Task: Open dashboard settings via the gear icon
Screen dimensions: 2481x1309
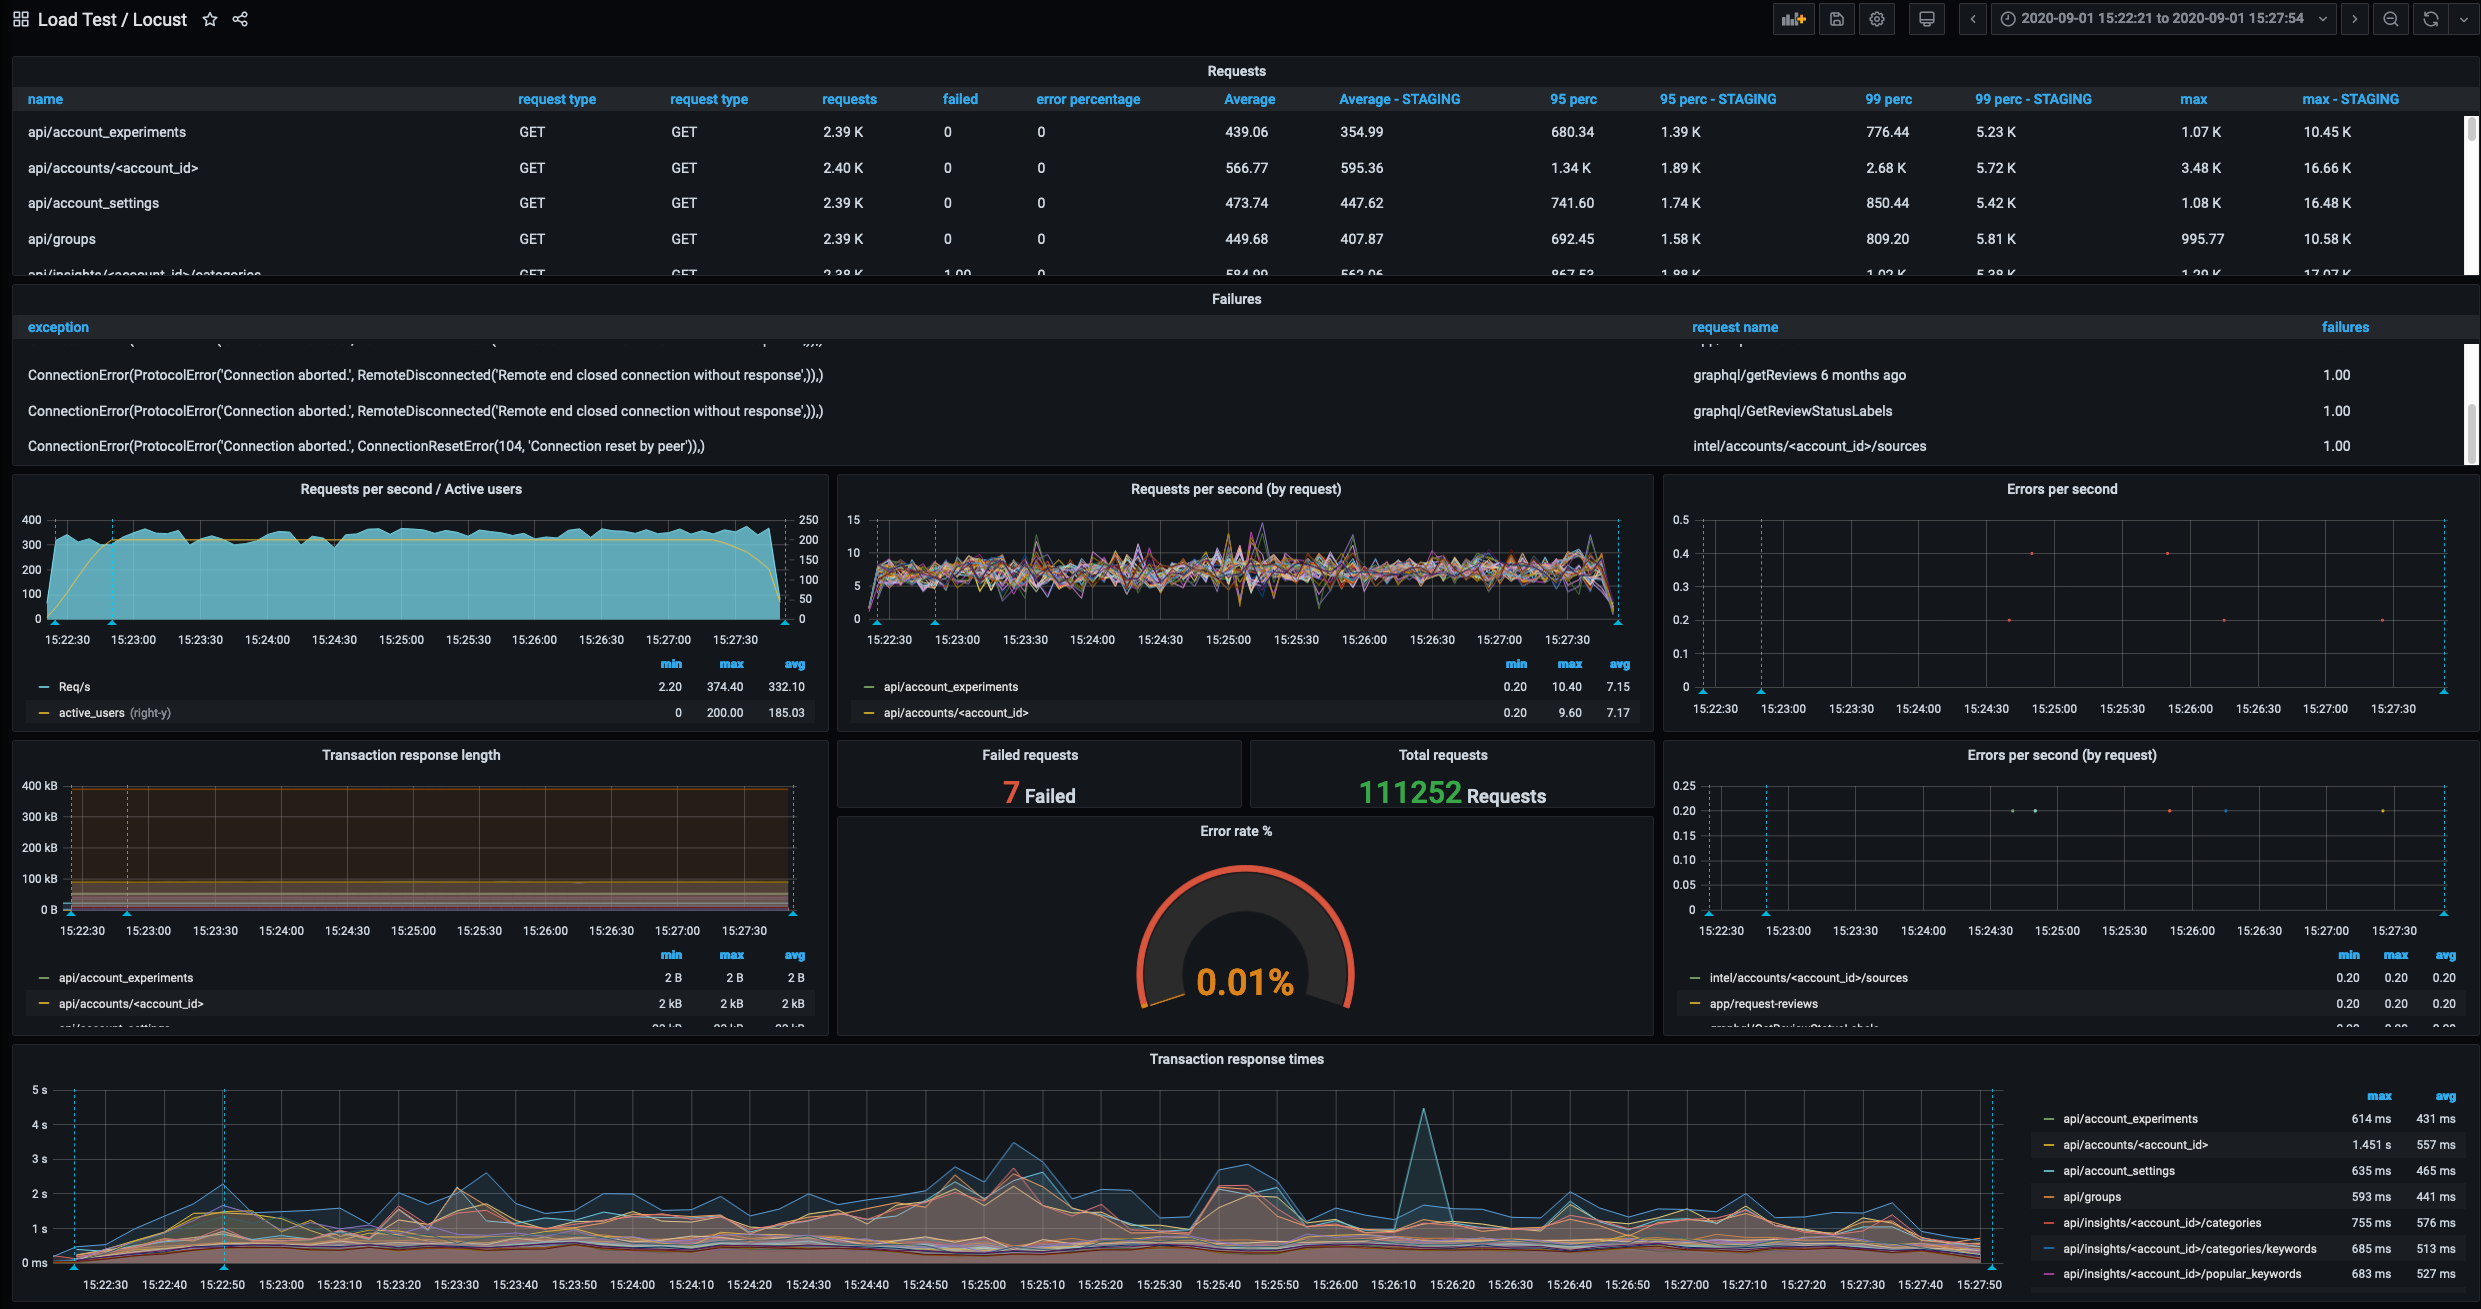Action: tap(1877, 19)
